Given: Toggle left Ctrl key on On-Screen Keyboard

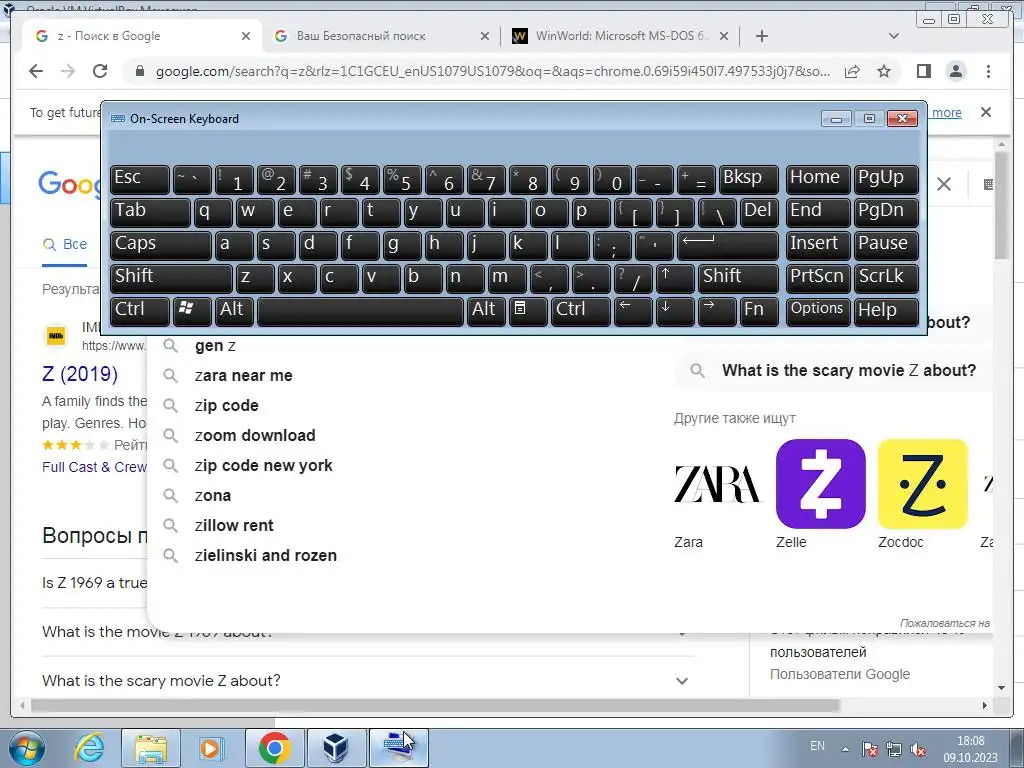Looking at the screenshot, I should point(139,311).
